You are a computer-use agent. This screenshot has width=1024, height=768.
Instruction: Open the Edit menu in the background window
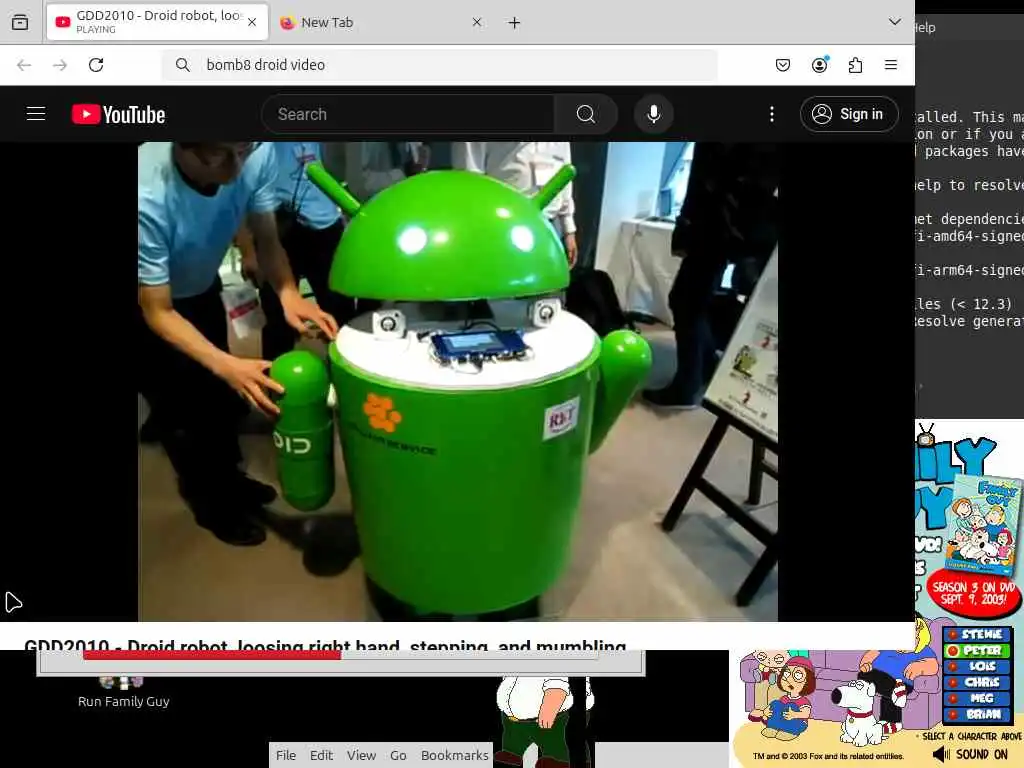coord(321,755)
